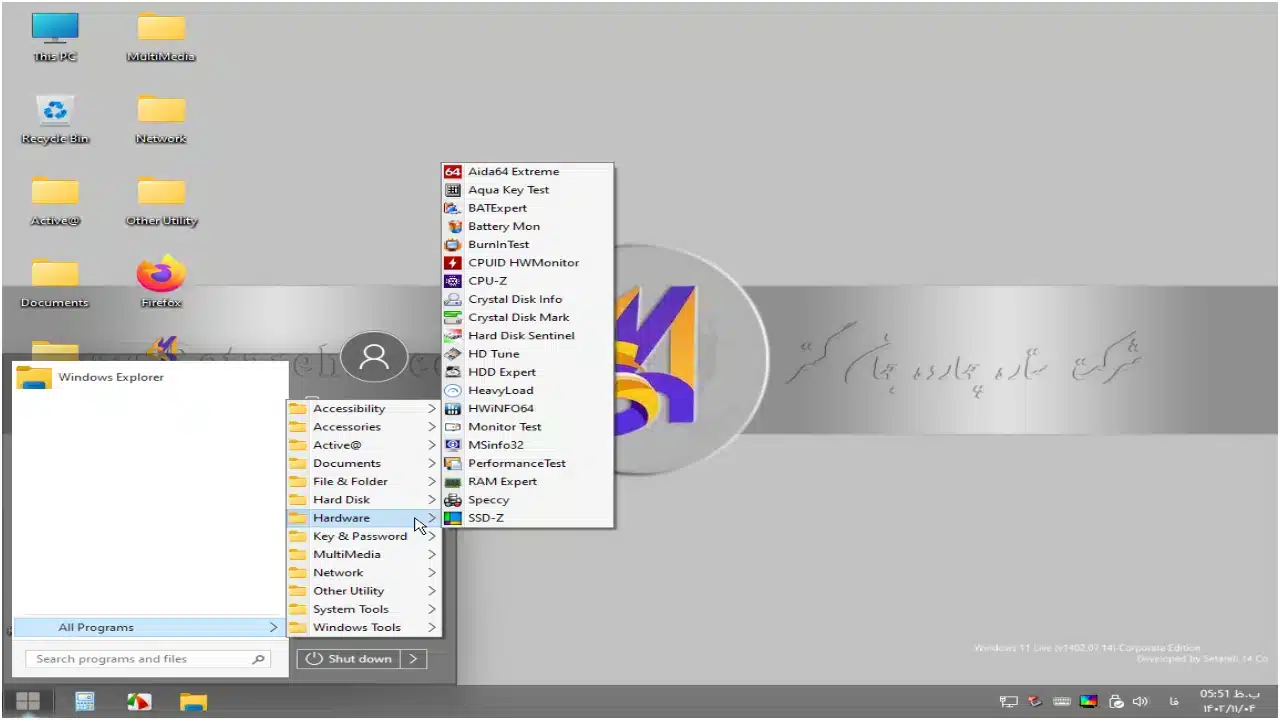This screenshot has width=1280, height=720.
Task: Open Recycle Bin on desktop
Action: [55, 112]
